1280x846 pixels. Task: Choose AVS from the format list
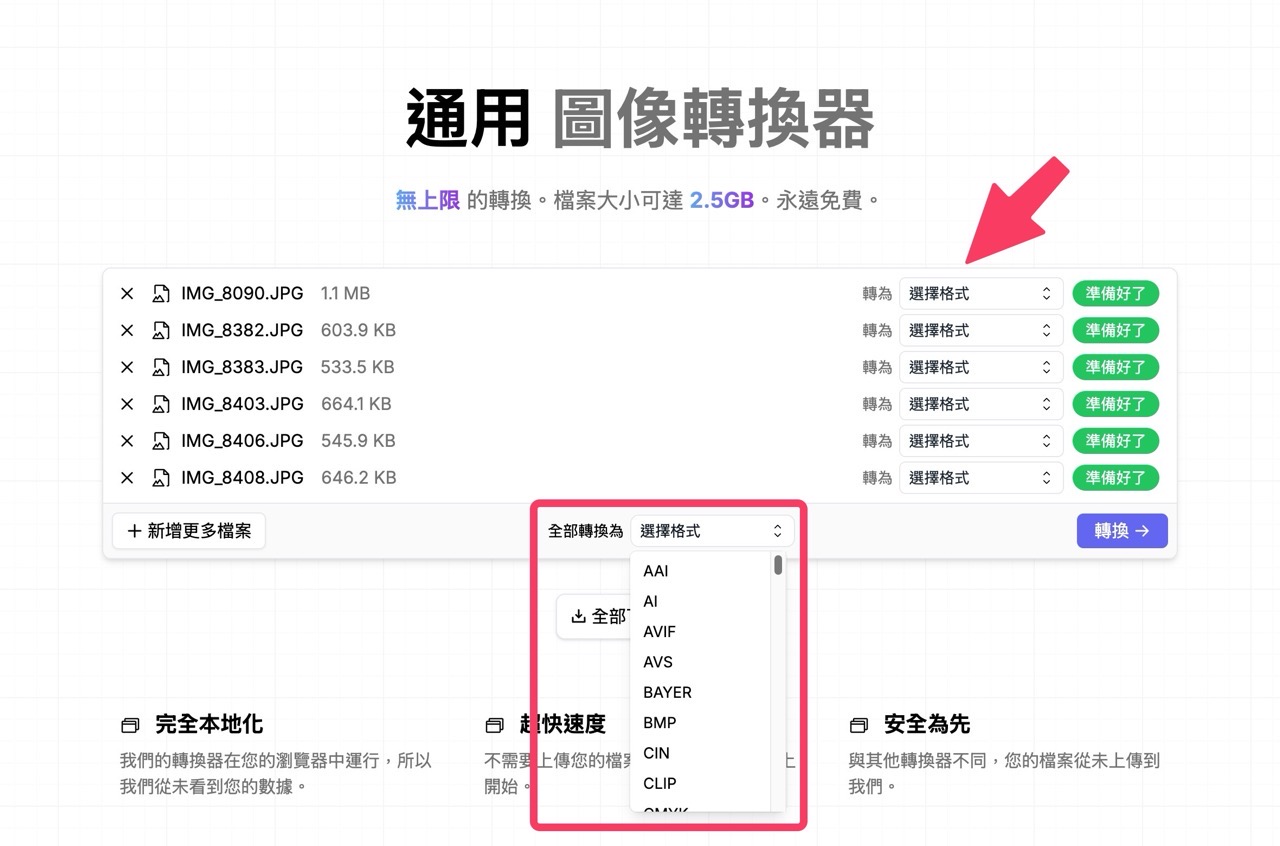pyautogui.click(x=701, y=662)
